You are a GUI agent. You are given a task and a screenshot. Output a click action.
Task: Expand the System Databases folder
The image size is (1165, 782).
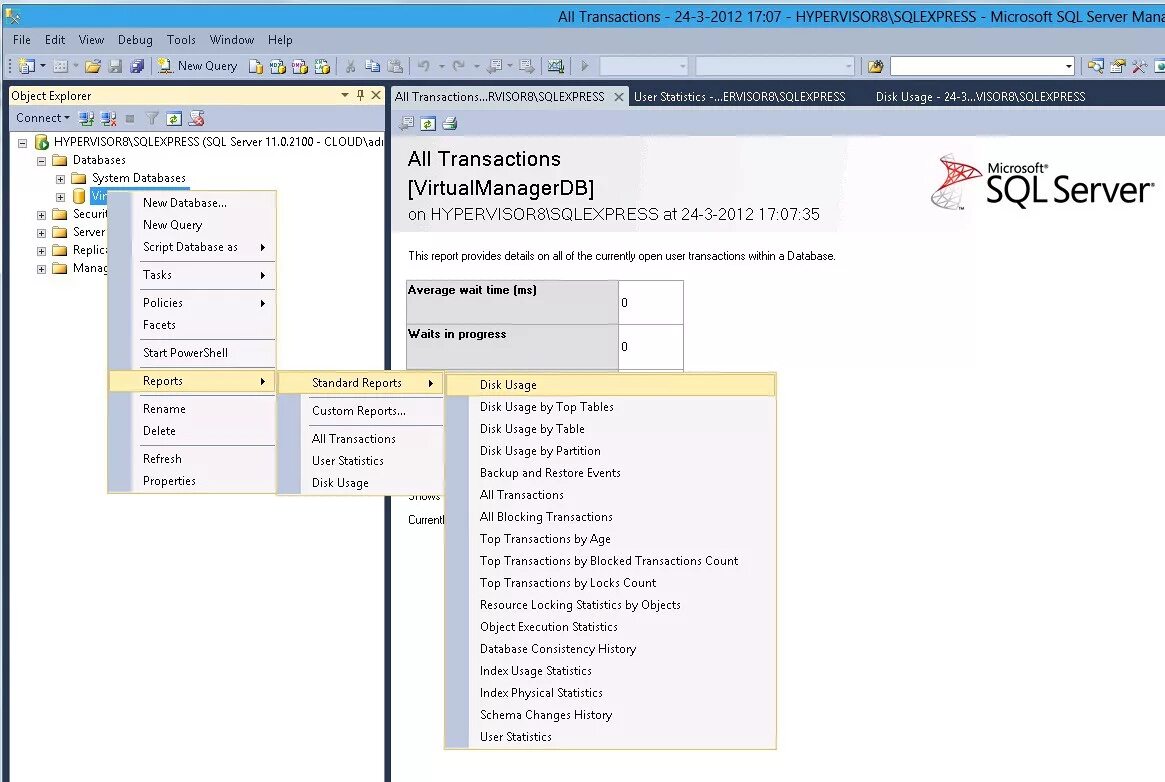[60, 179]
